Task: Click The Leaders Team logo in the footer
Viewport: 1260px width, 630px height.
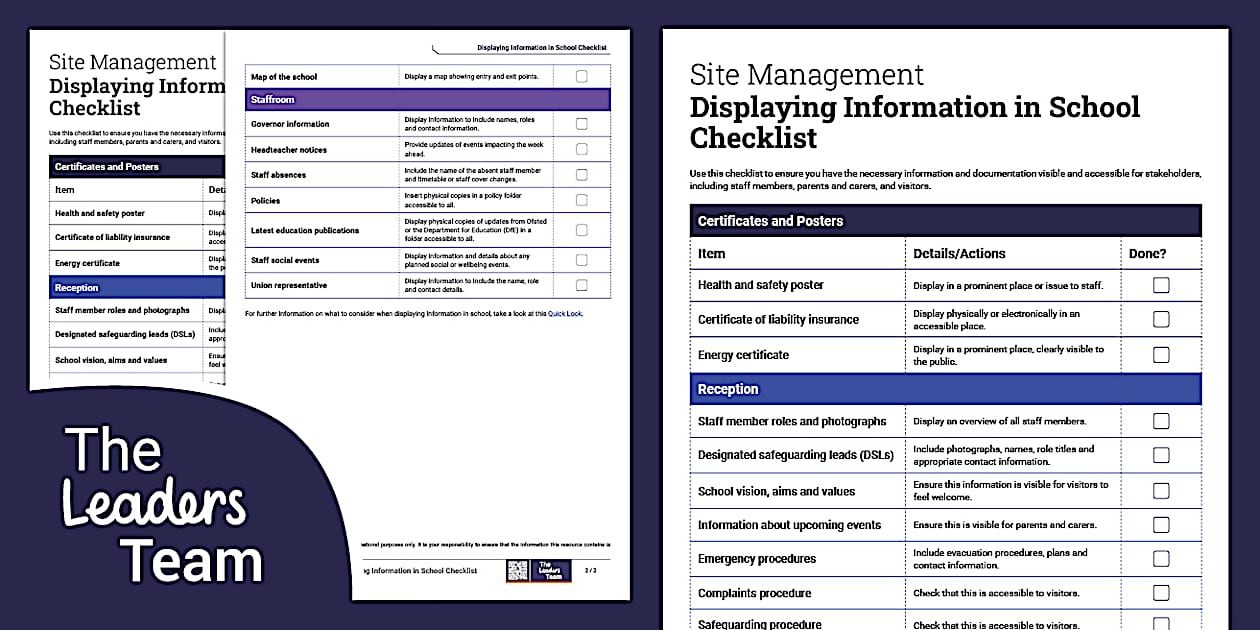Action: [x=549, y=571]
